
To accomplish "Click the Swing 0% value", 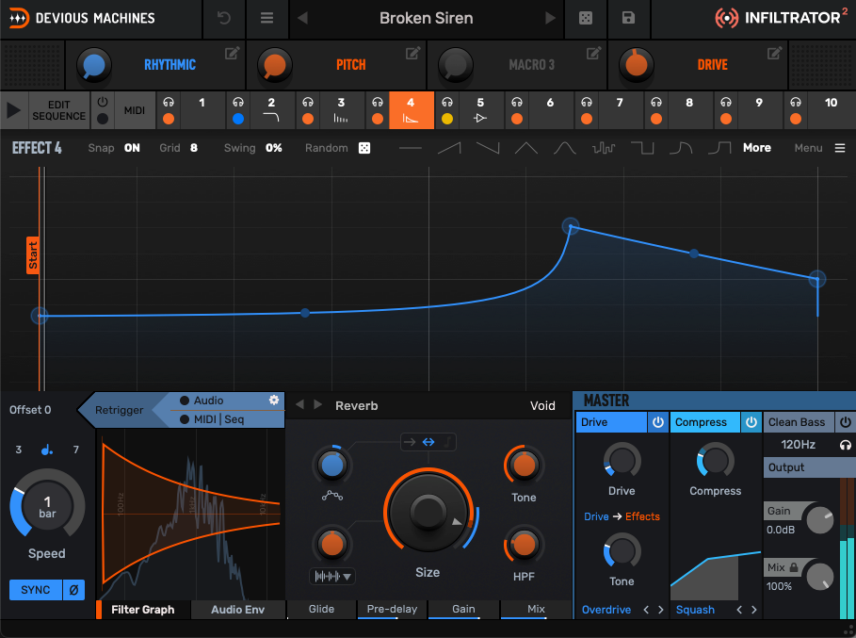I will pyautogui.click(x=274, y=148).
